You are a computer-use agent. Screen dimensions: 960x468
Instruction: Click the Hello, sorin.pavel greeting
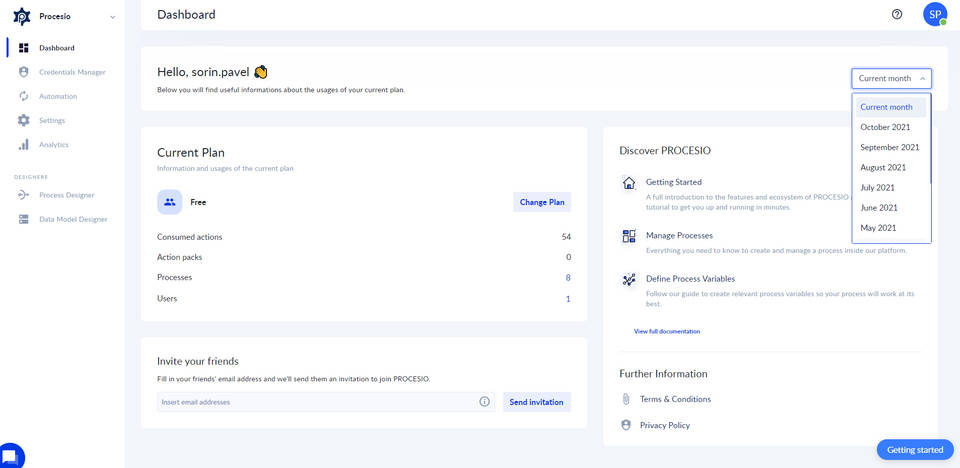point(212,72)
